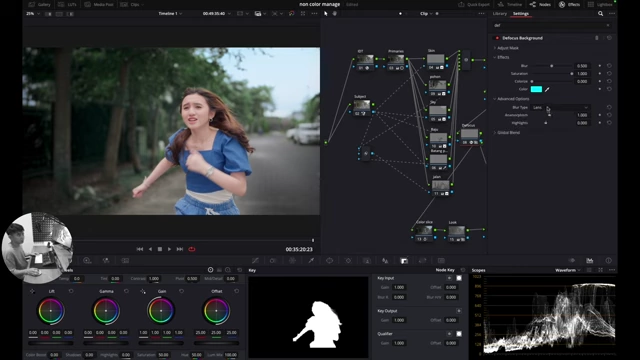
Task: Click the Quick Export button
Action: click(x=474, y=4)
